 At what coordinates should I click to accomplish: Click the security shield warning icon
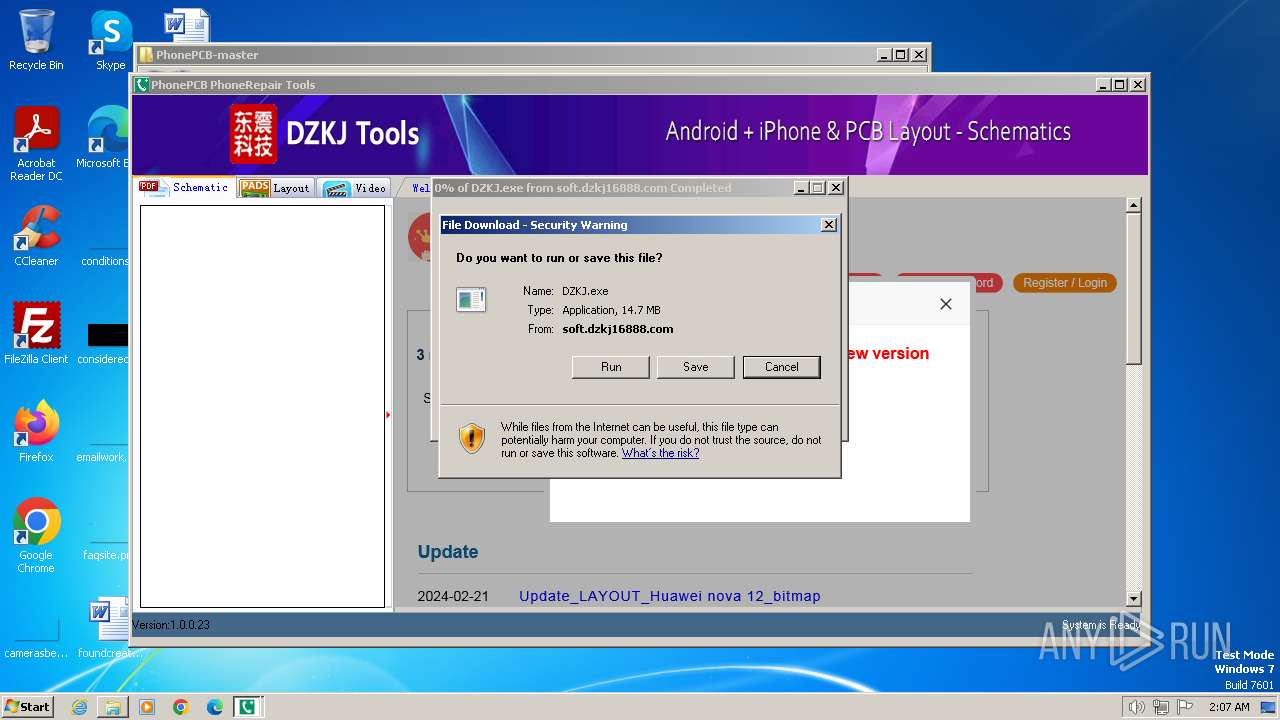(472, 438)
